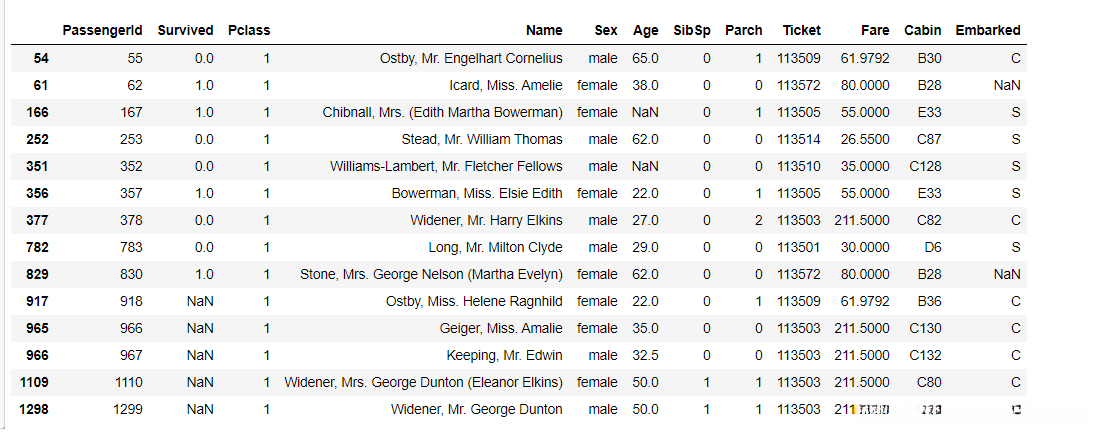The image size is (1094, 434).
Task: Click the SibSp column header
Action: coord(692,31)
